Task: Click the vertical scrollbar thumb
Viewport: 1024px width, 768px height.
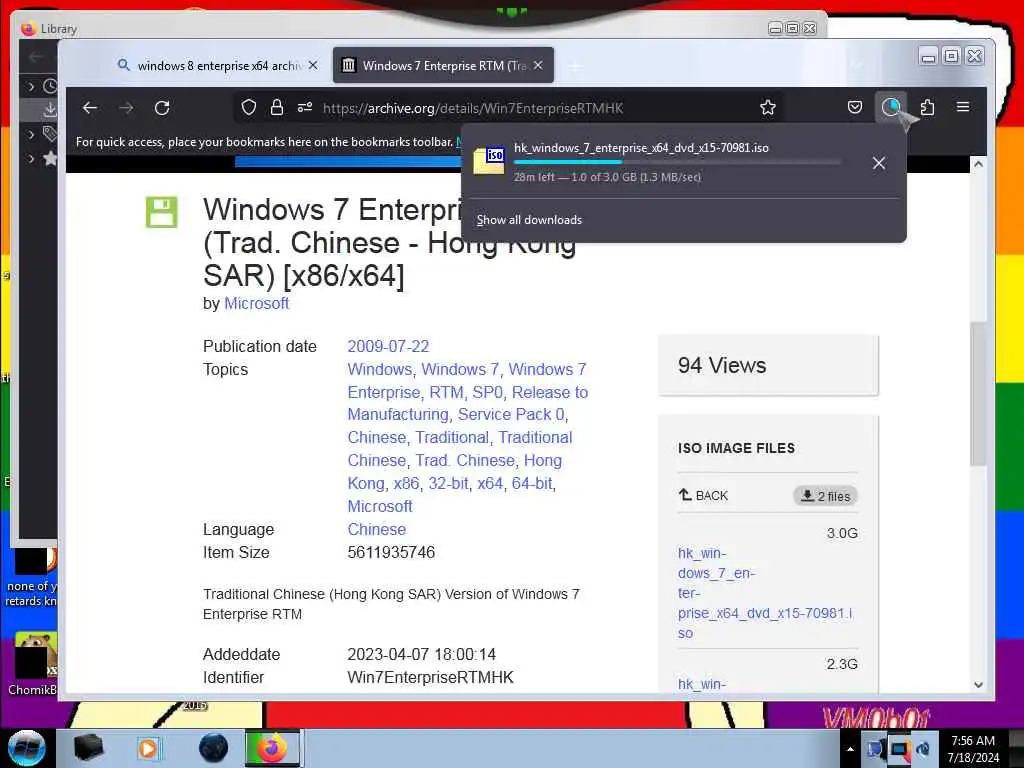Action: point(978,393)
